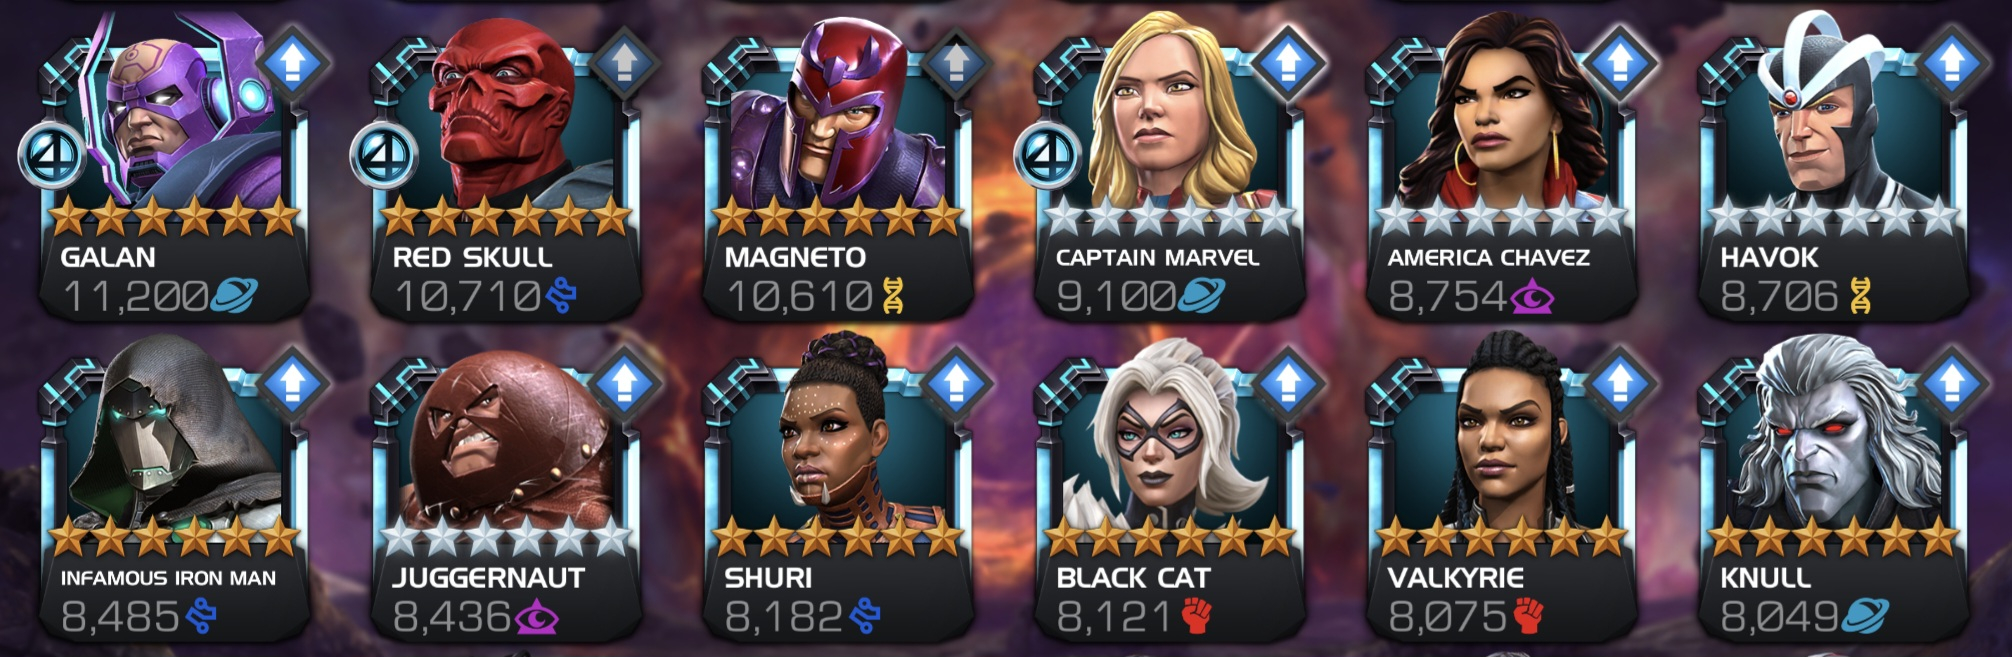Tap the Red Skull name label

coord(472,257)
